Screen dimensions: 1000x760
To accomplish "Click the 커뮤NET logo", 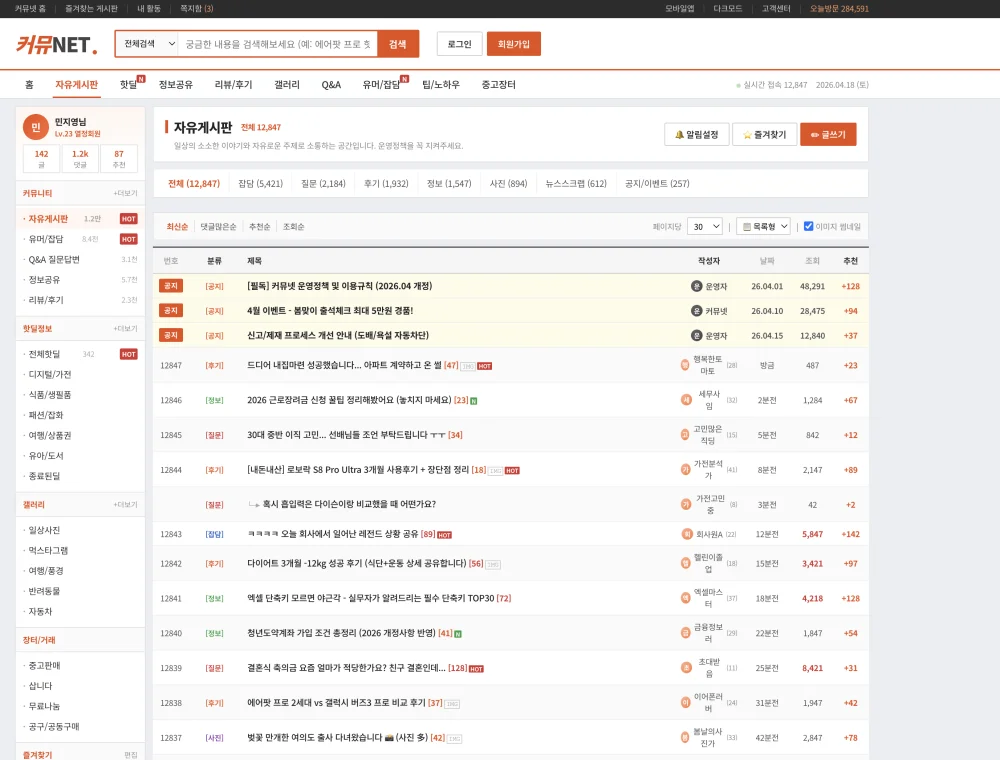I will (57, 44).
